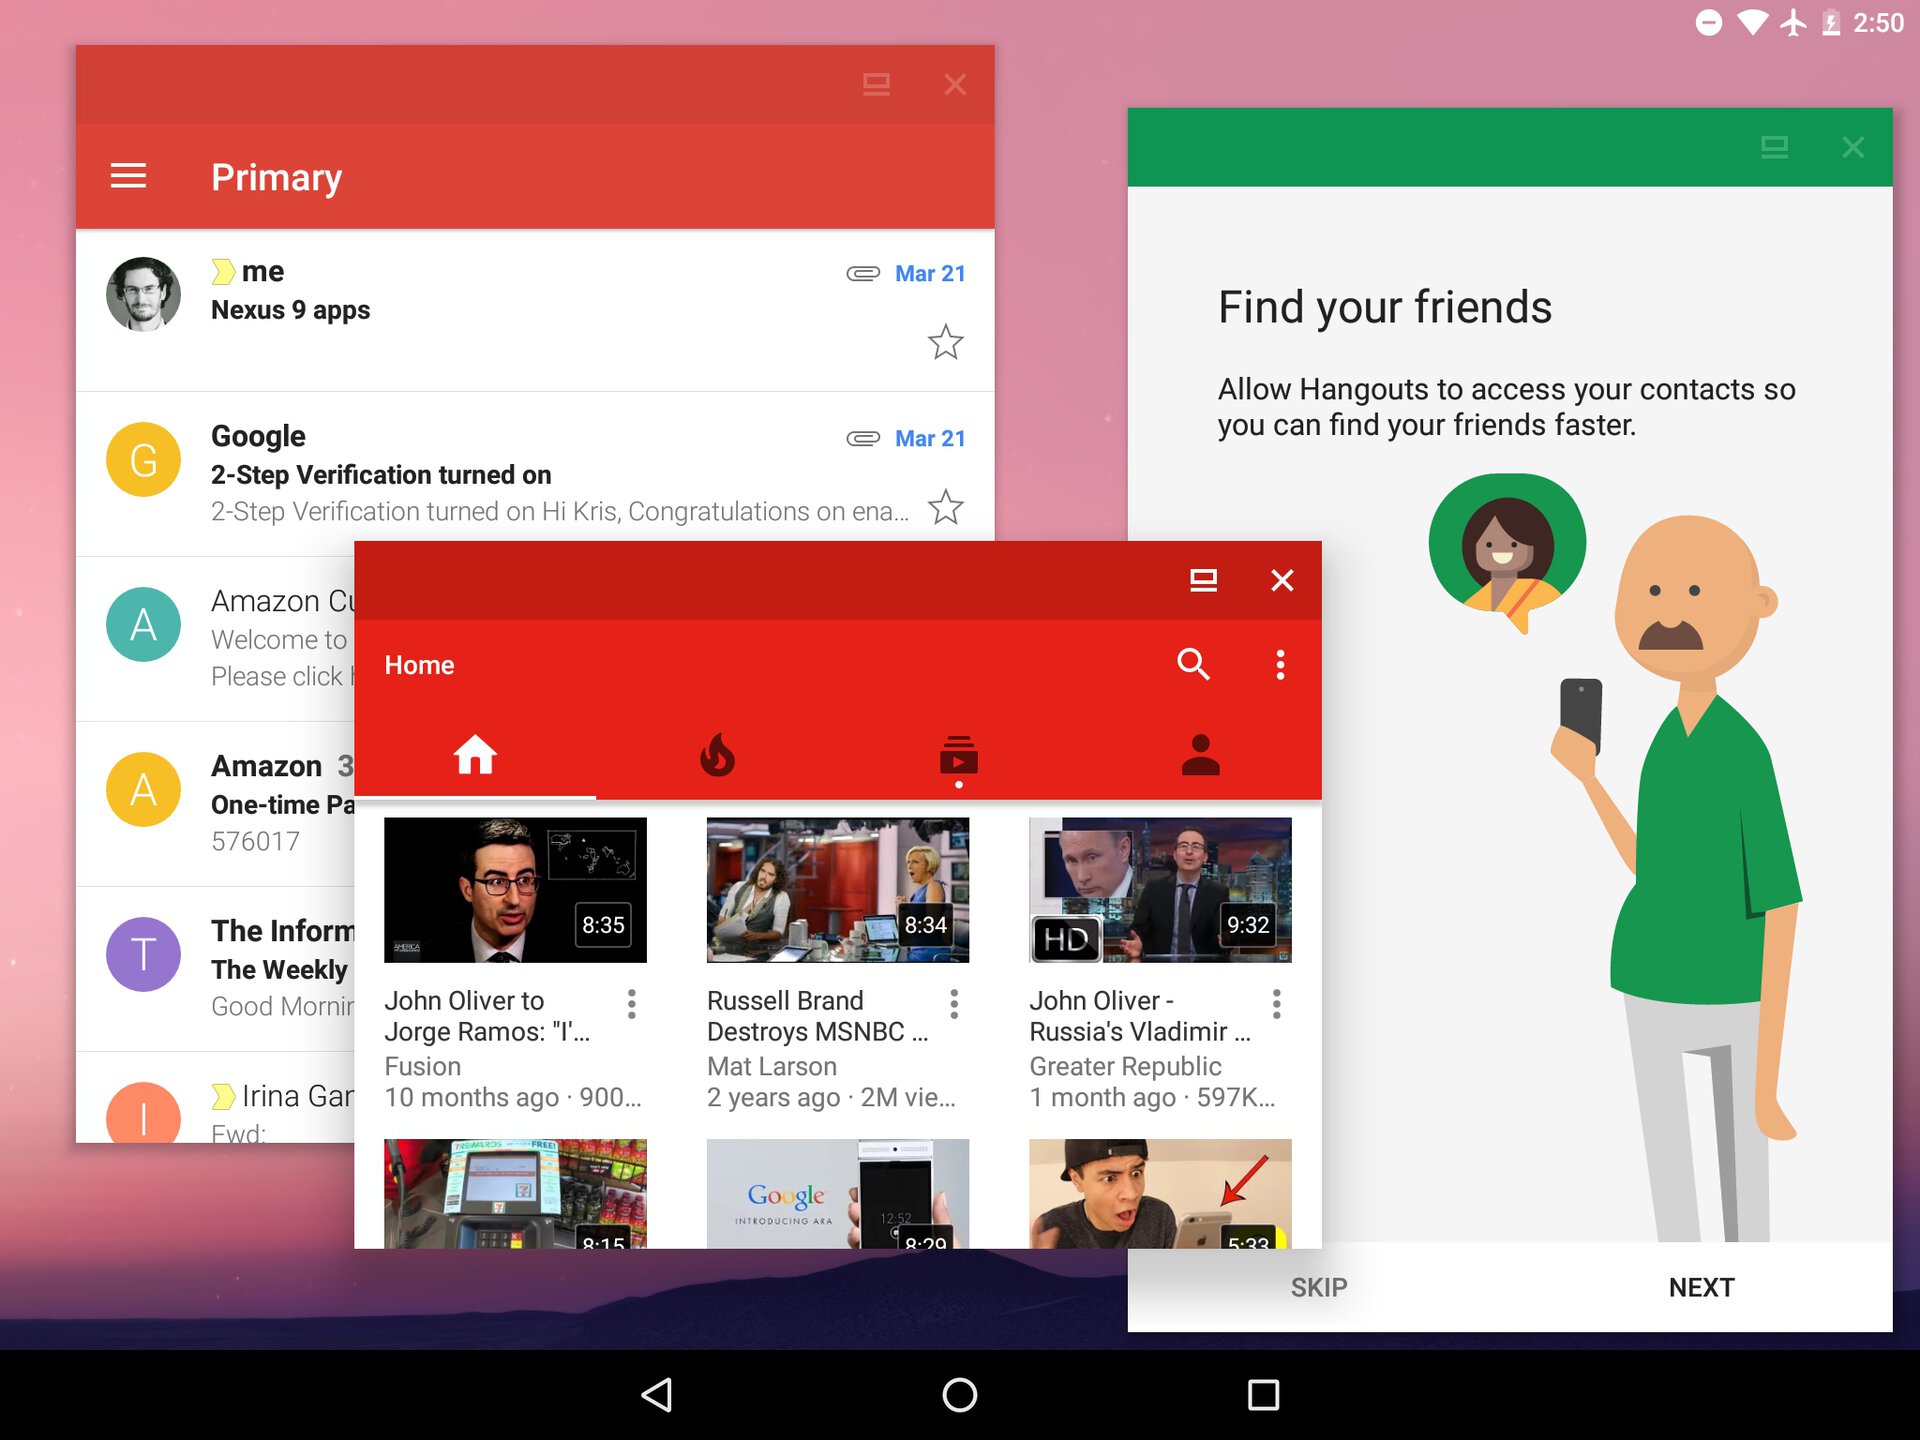This screenshot has height=1440, width=1920.
Task: Star the Nexus 9 apps email
Action: point(944,343)
